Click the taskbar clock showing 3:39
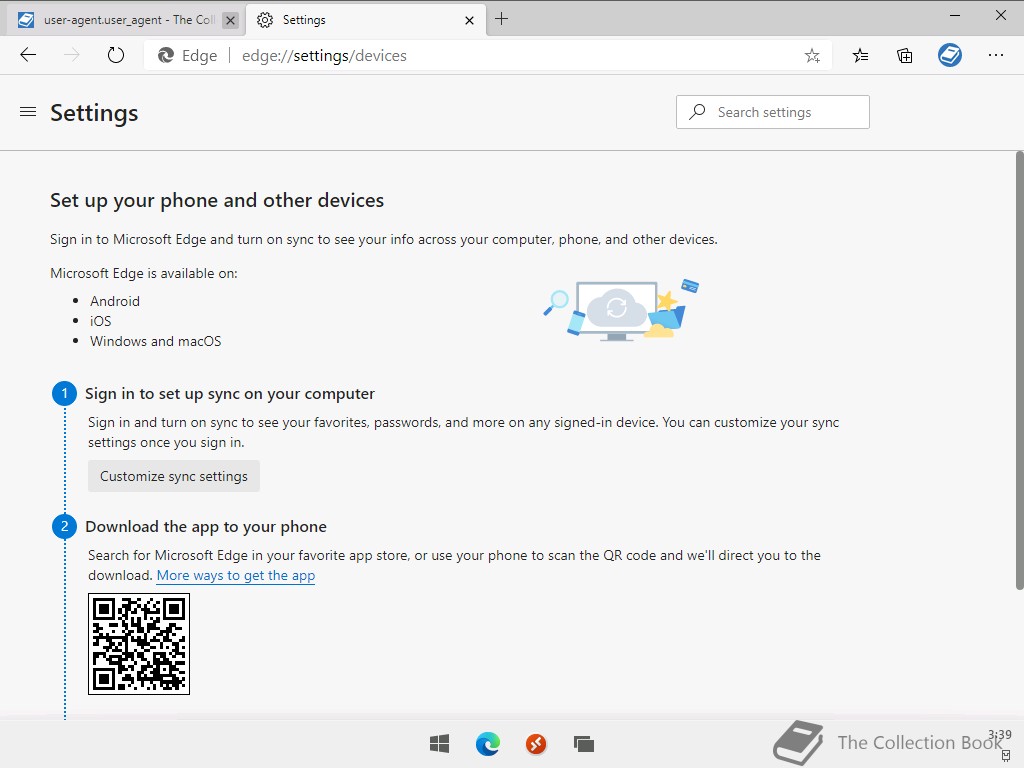 tap(1000, 734)
